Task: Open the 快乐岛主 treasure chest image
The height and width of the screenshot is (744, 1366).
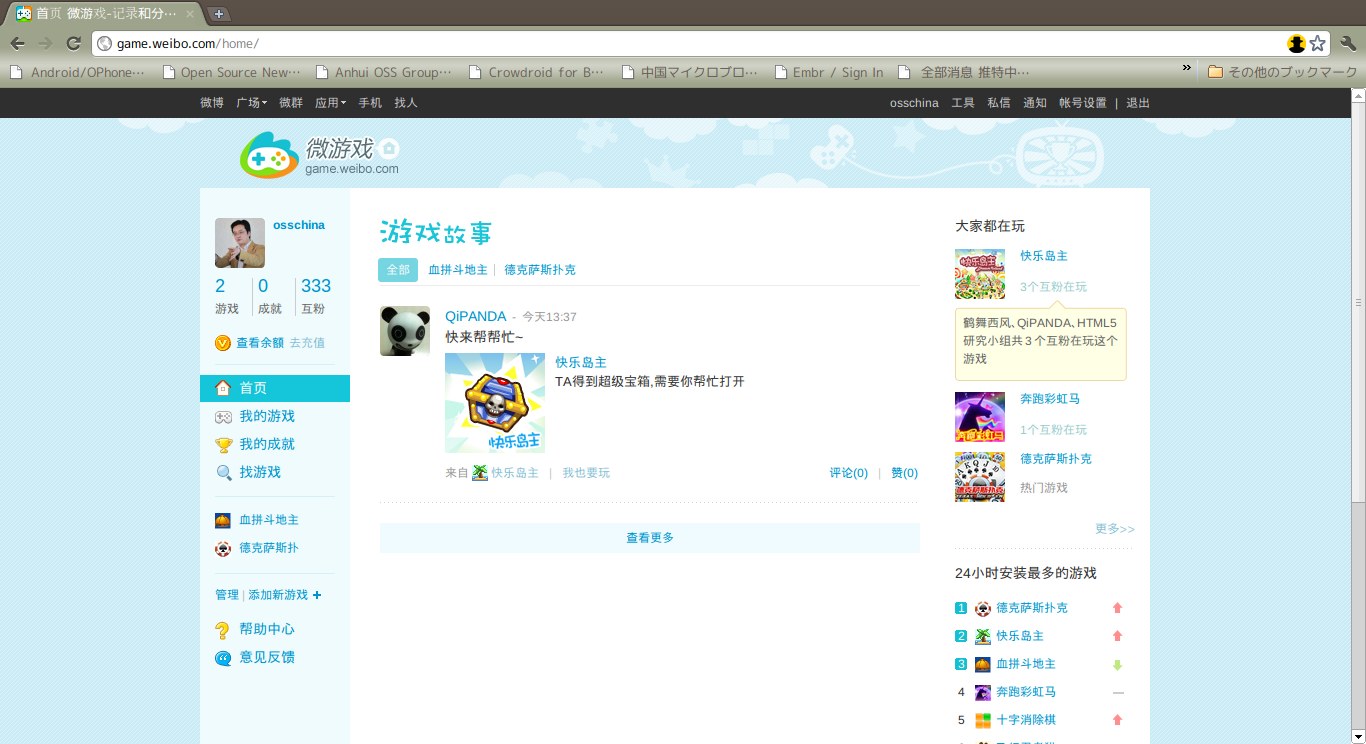Action: [x=495, y=403]
